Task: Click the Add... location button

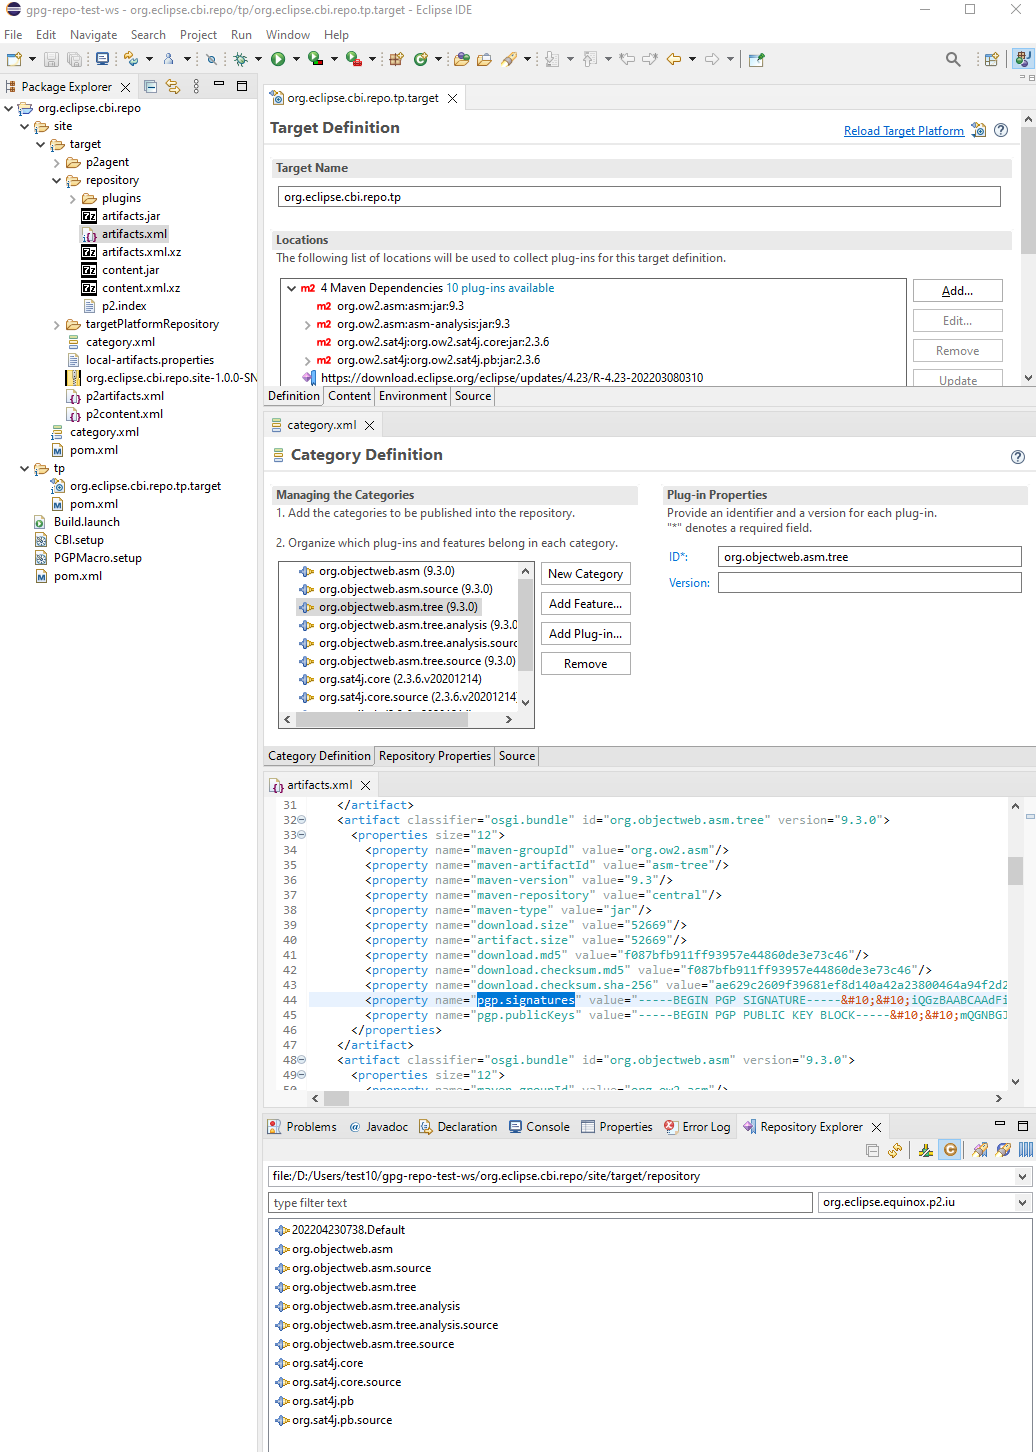Action: [x=957, y=291]
